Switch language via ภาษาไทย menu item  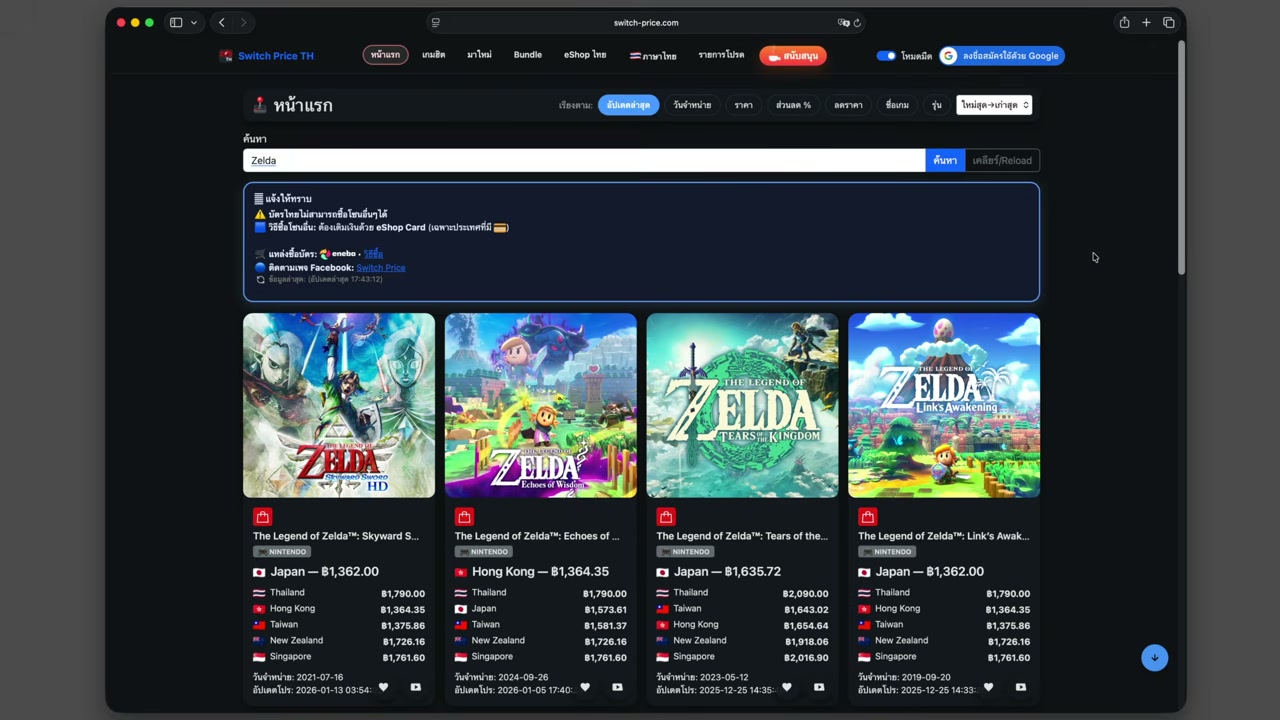click(653, 56)
